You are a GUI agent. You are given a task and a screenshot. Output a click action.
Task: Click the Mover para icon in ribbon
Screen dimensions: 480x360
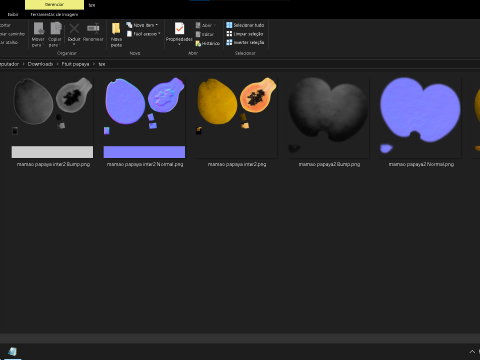coord(38,28)
